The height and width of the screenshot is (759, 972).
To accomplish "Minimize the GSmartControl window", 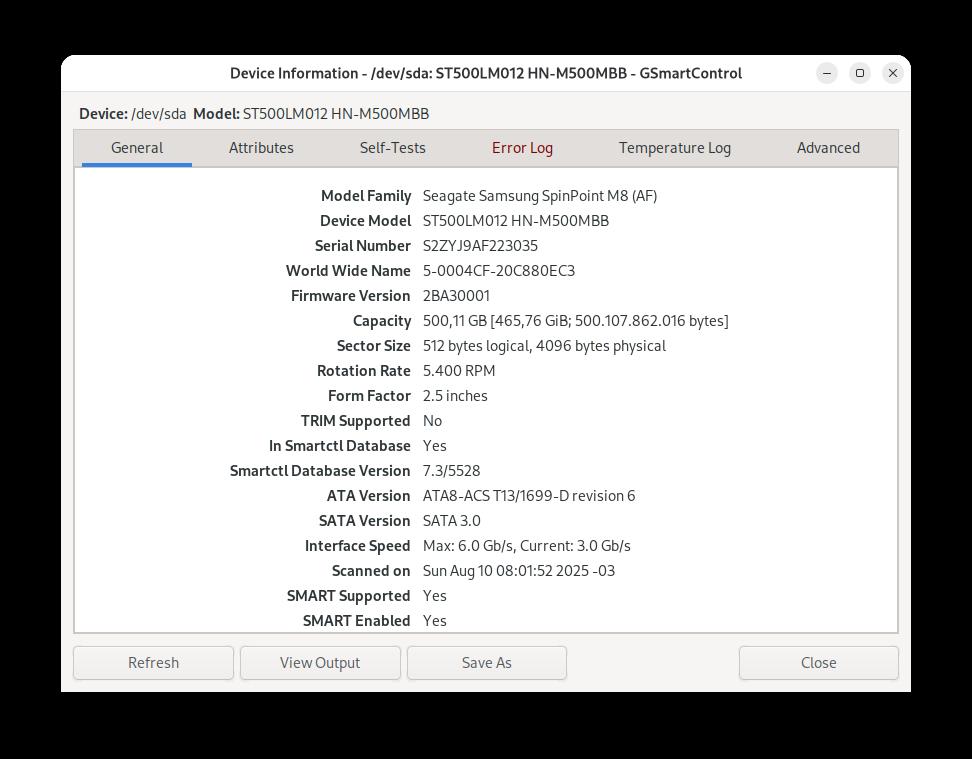I will tap(827, 73).
